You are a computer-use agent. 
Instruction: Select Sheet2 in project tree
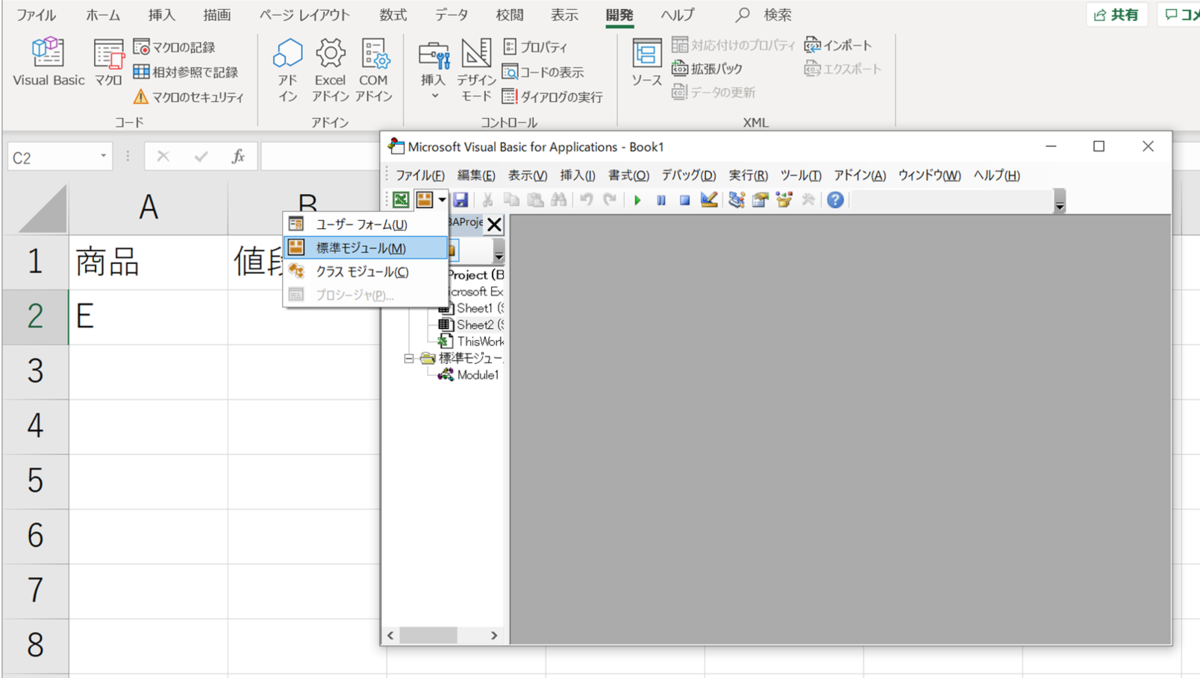(x=473, y=325)
